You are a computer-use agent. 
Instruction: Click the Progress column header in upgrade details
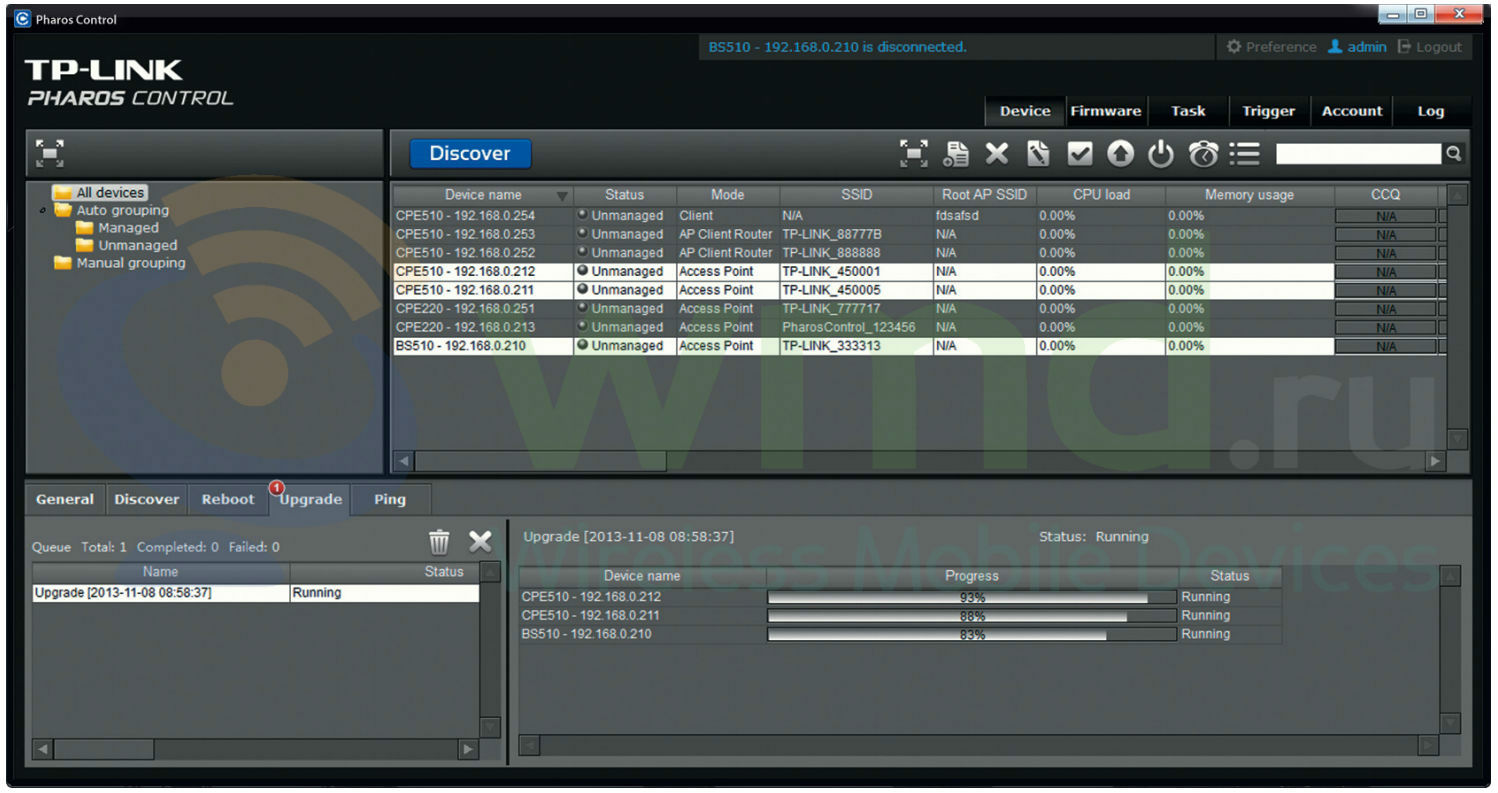pyautogui.click(x=972, y=576)
